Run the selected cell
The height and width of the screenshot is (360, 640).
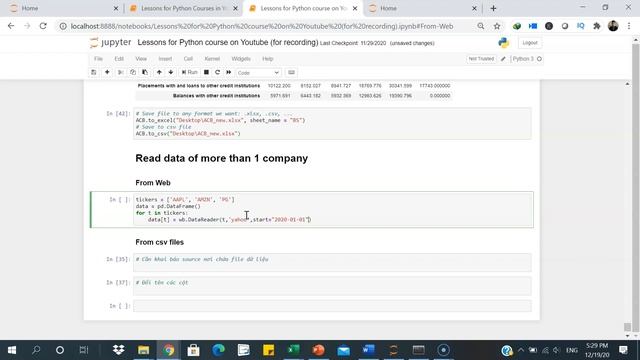[190, 72]
